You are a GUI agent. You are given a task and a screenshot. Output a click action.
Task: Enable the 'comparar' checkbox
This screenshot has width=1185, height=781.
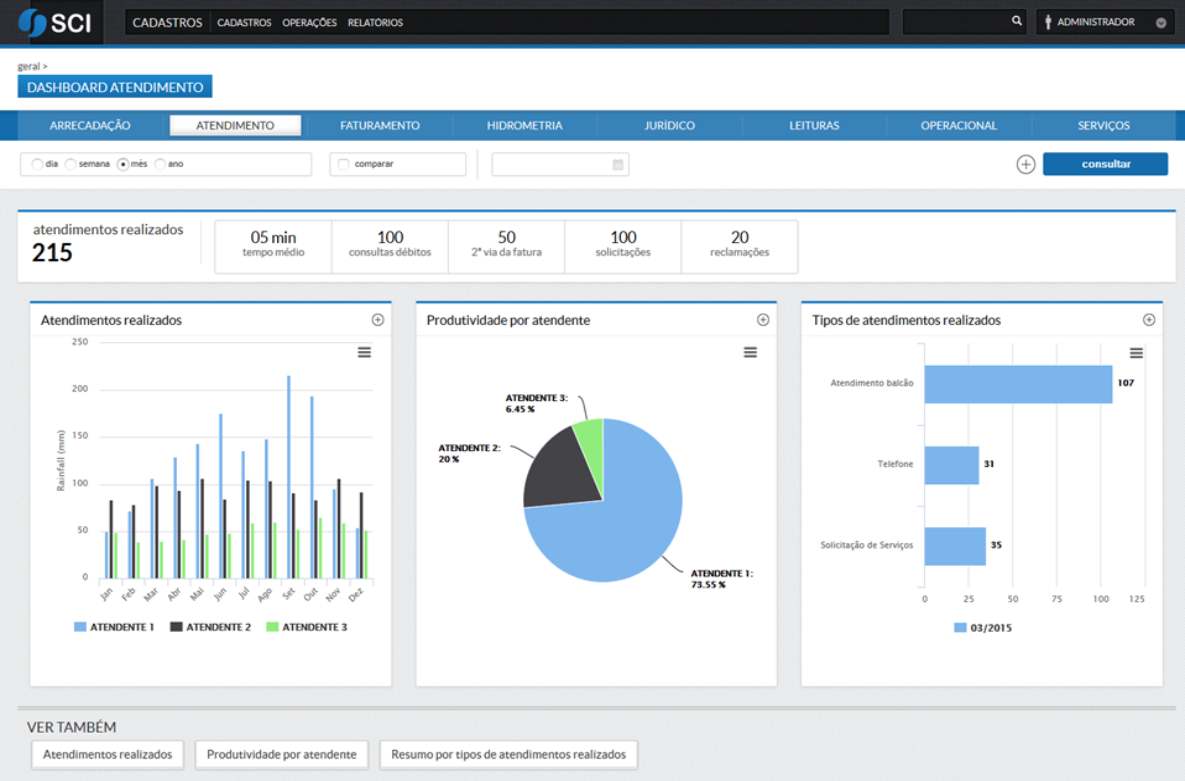click(x=344, y=164)
